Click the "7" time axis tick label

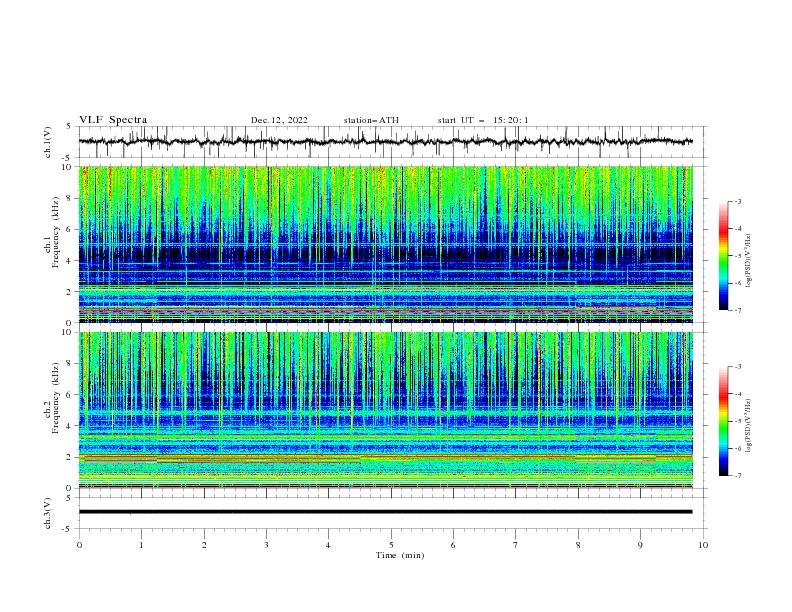click(516, 545)
